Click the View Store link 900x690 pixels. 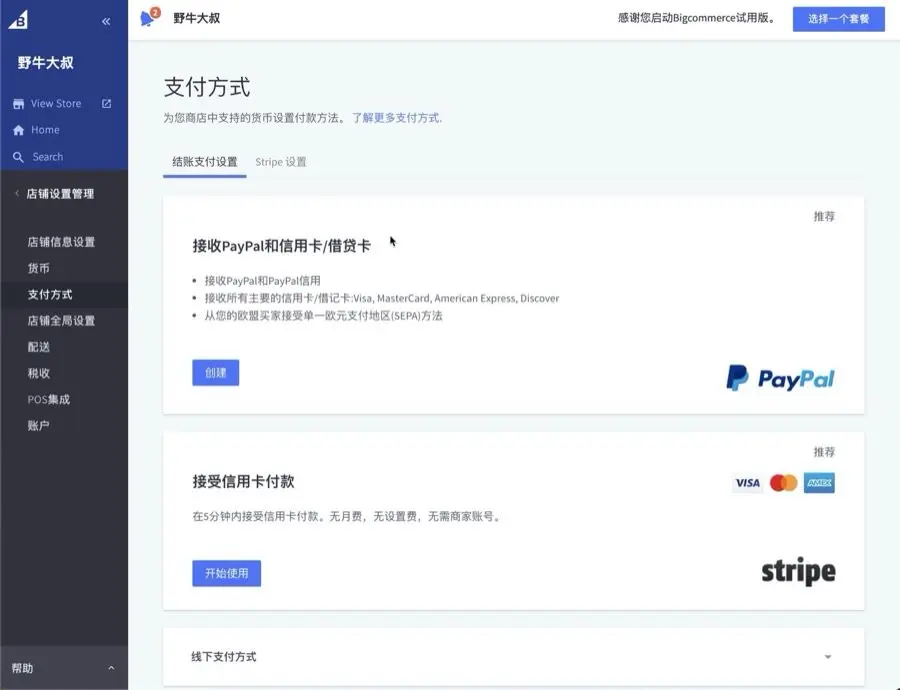[56, 104]
